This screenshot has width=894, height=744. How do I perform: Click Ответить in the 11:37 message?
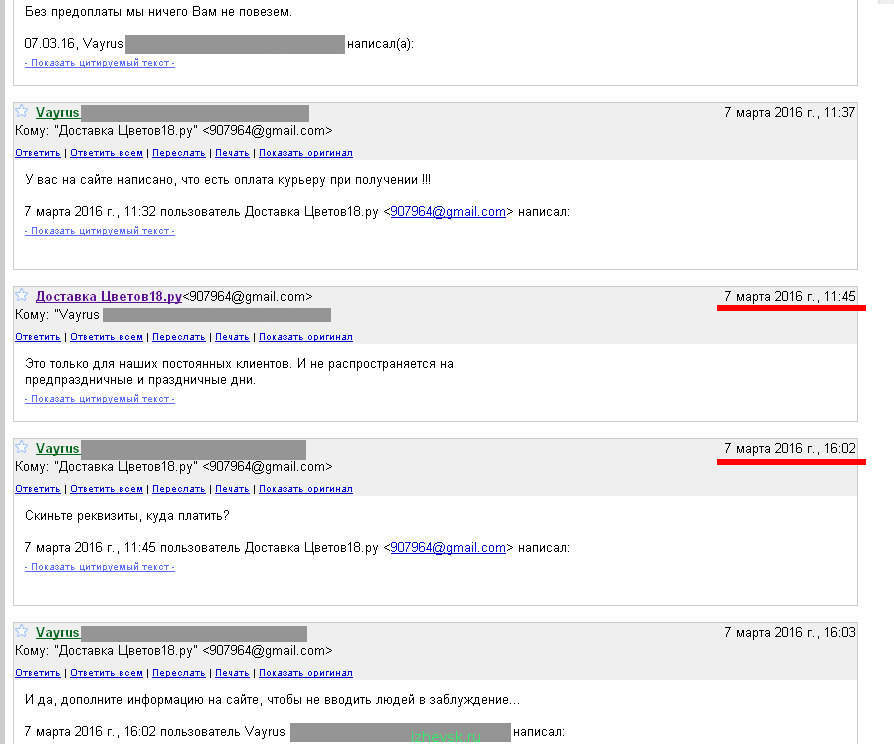[x=38, y=153]
